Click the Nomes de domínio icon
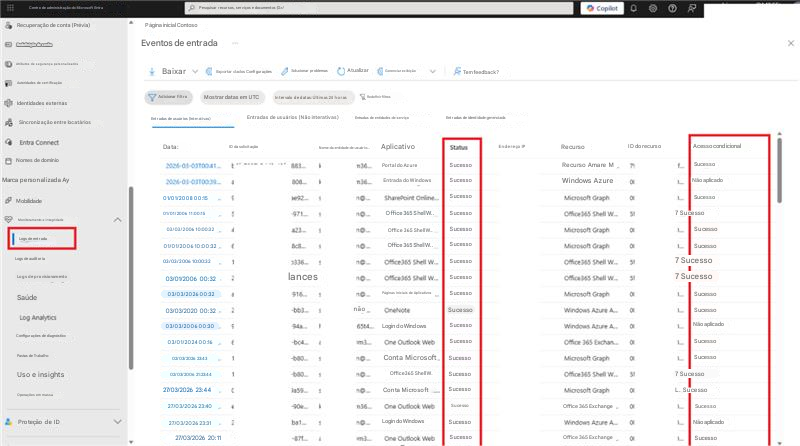Image resolution: width=800 pixels, height=446 pixels. [8, 161]
